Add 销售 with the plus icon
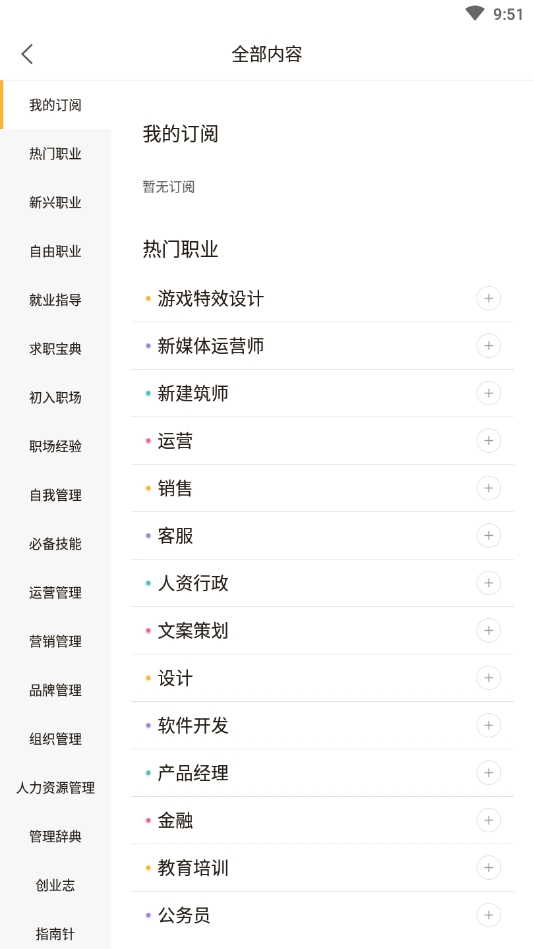Screen dimensions: 534x949 [489, 488]
